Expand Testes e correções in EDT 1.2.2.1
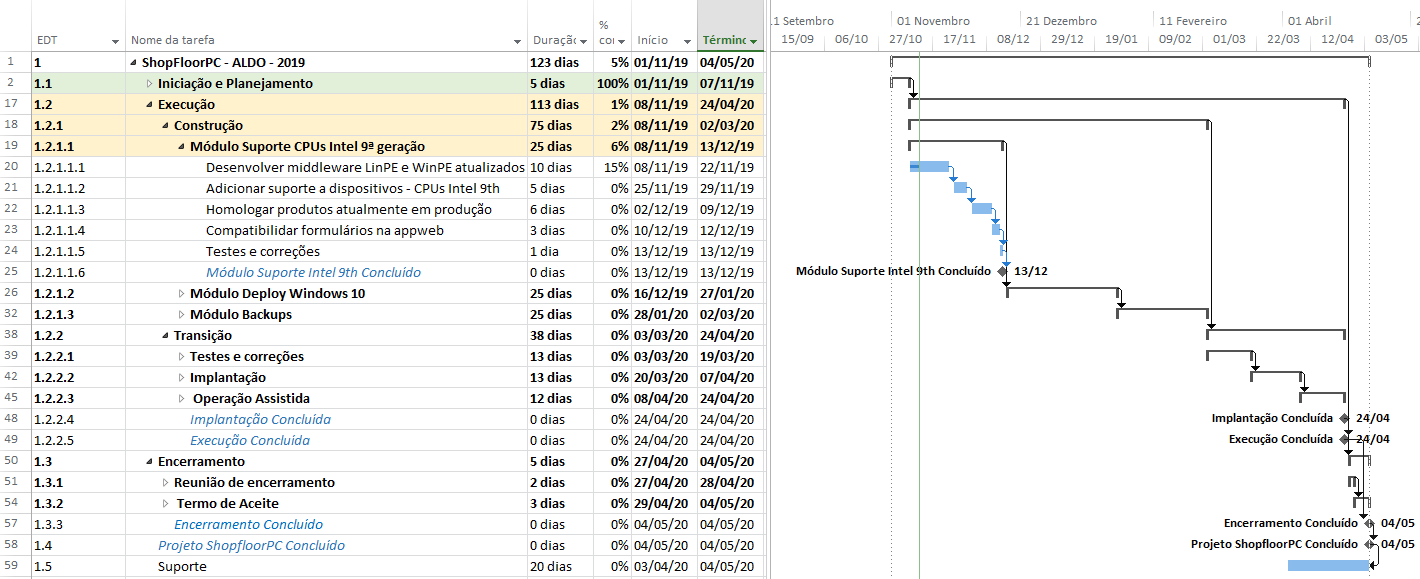The image size is (1420, 579). click(x=182, y=357)
